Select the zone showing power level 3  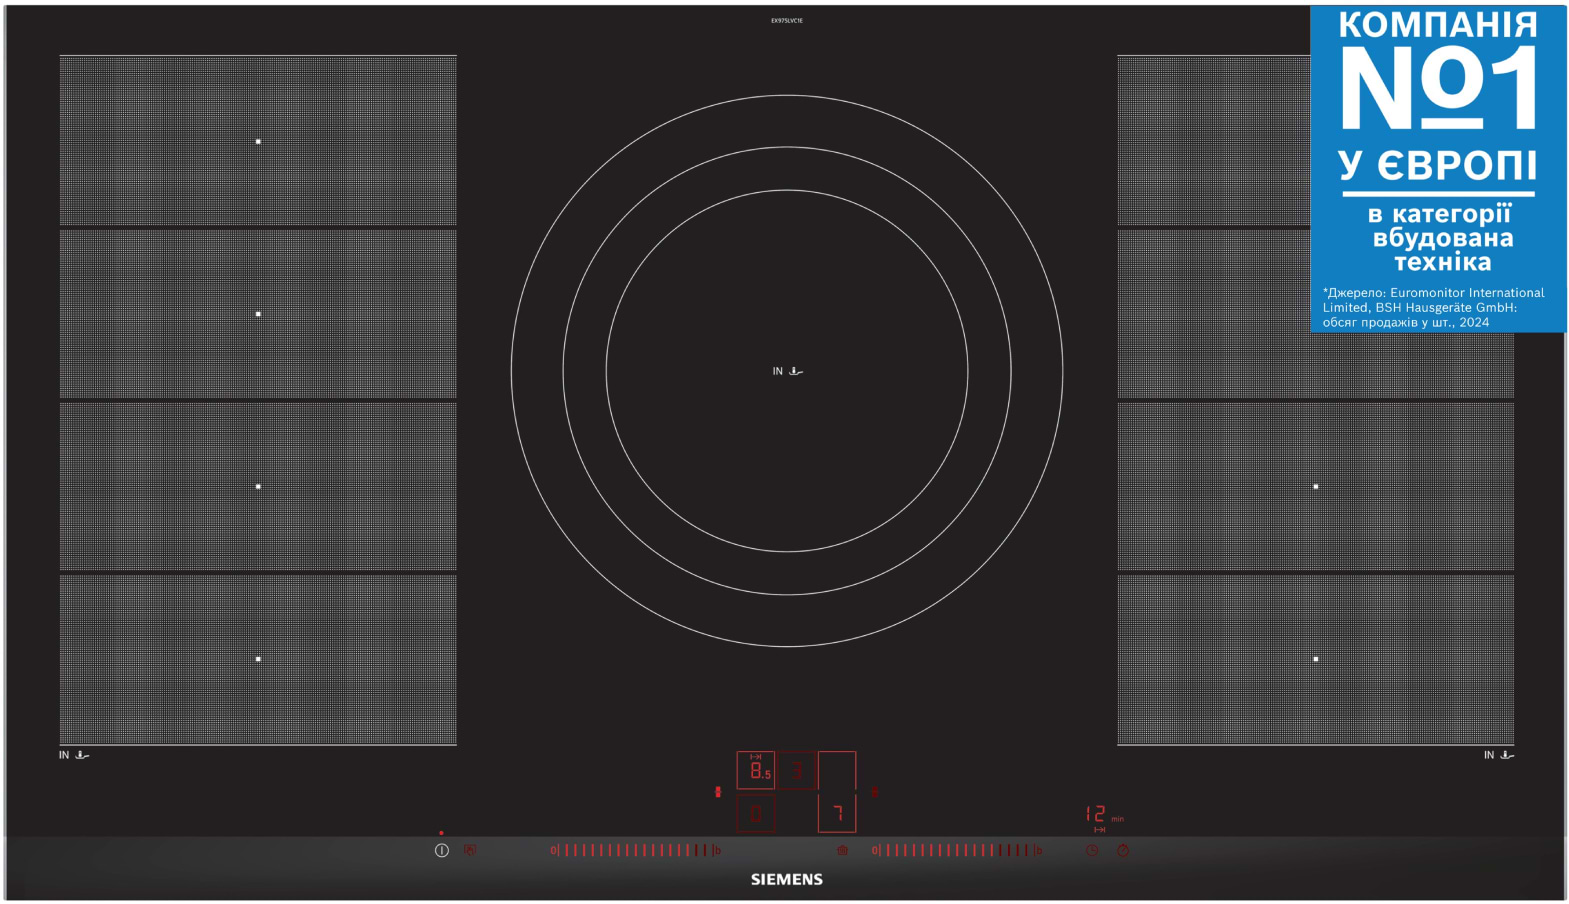pyautogui.click(x=796, y=770)
